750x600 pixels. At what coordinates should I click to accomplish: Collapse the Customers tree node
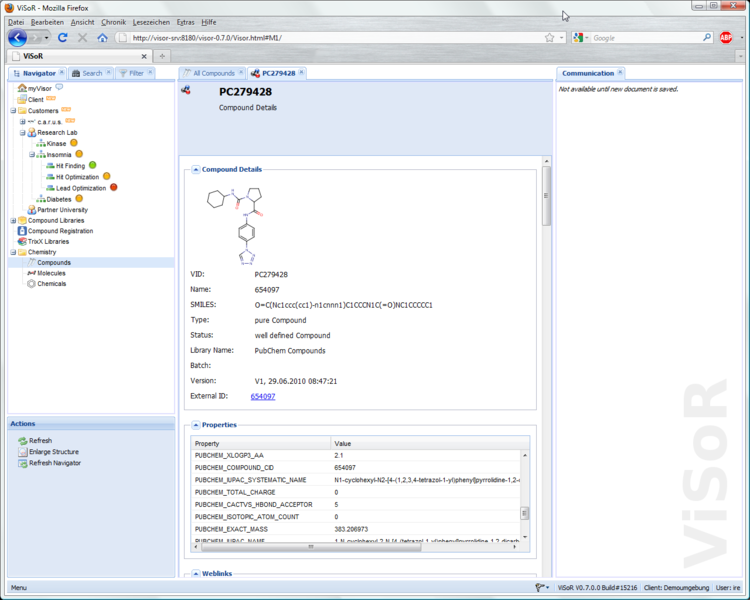(13, 111)
